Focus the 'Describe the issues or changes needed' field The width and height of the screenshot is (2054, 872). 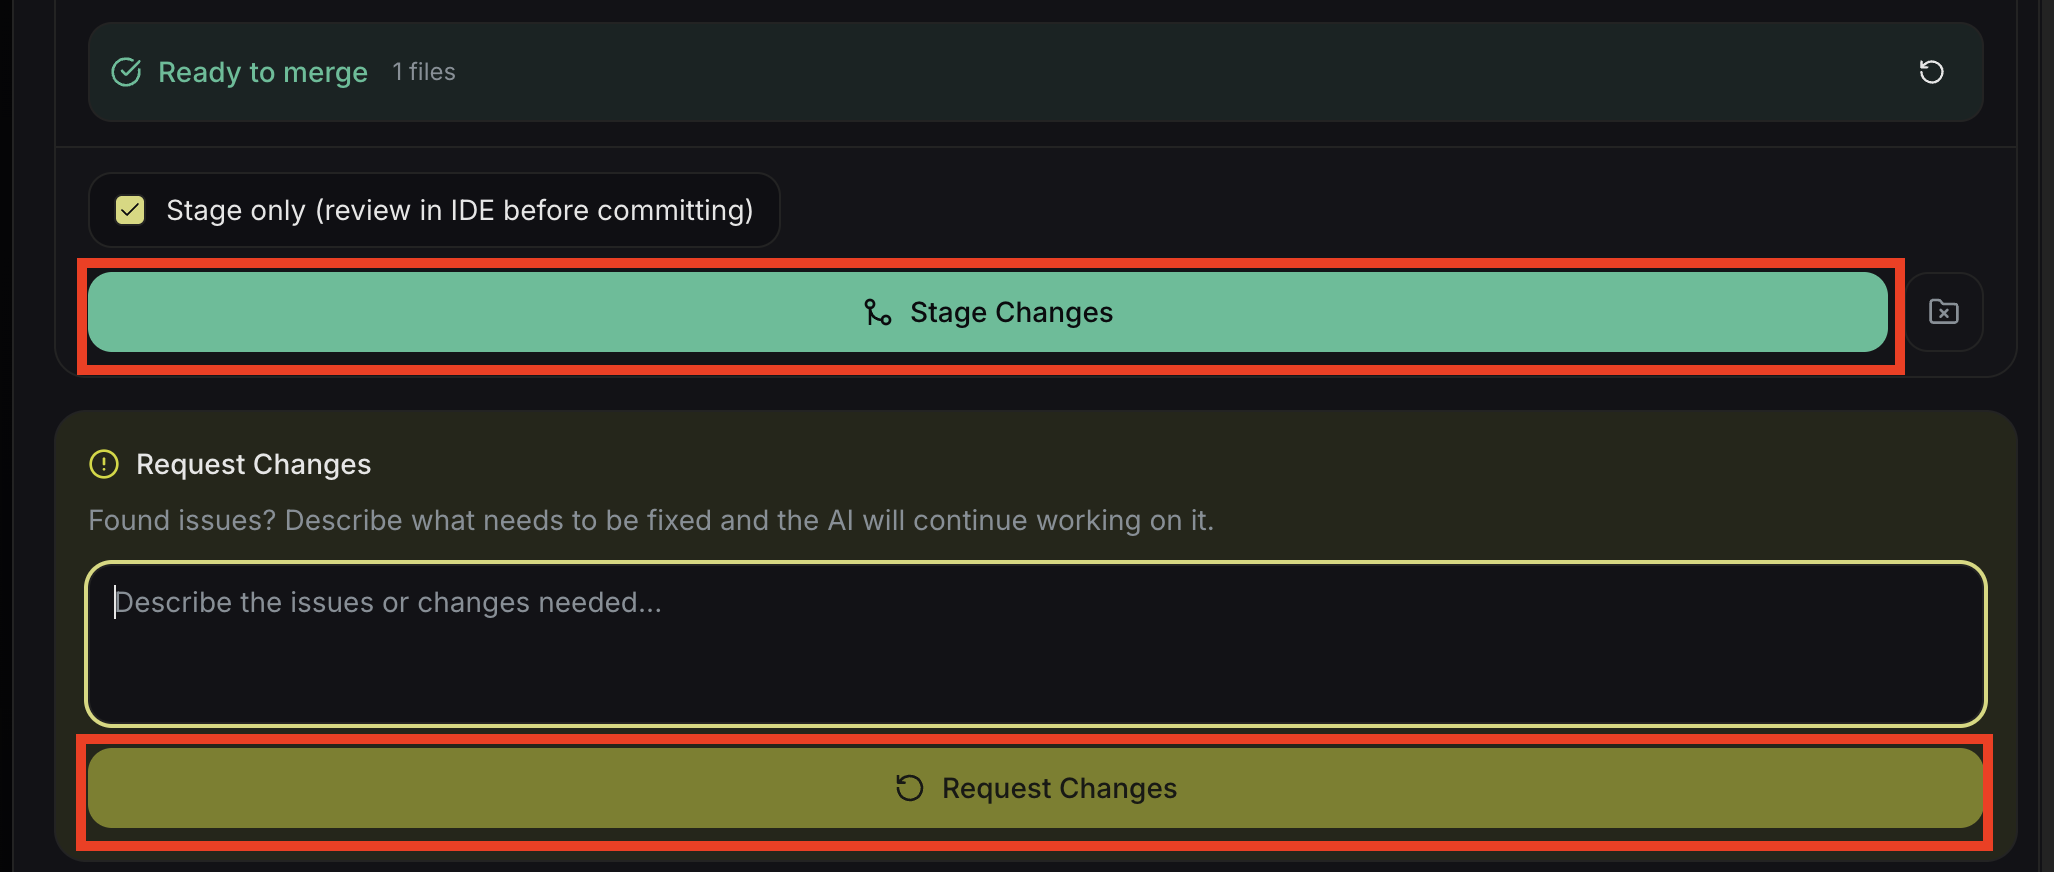1035,644
